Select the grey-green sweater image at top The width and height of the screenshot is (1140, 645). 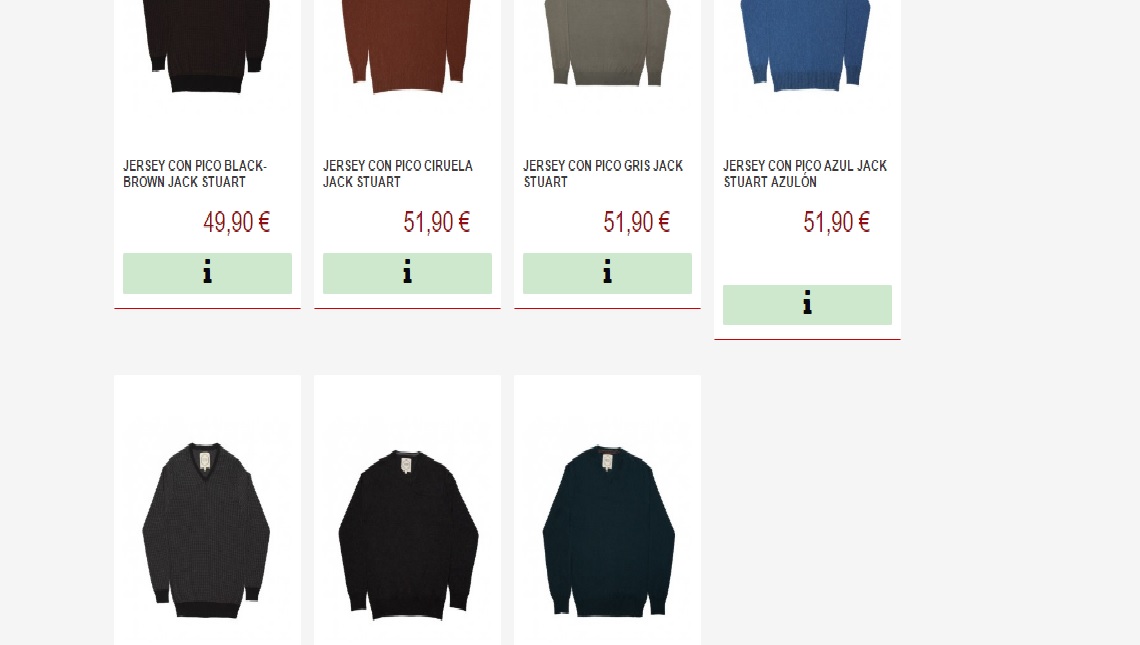pos(607,42)
